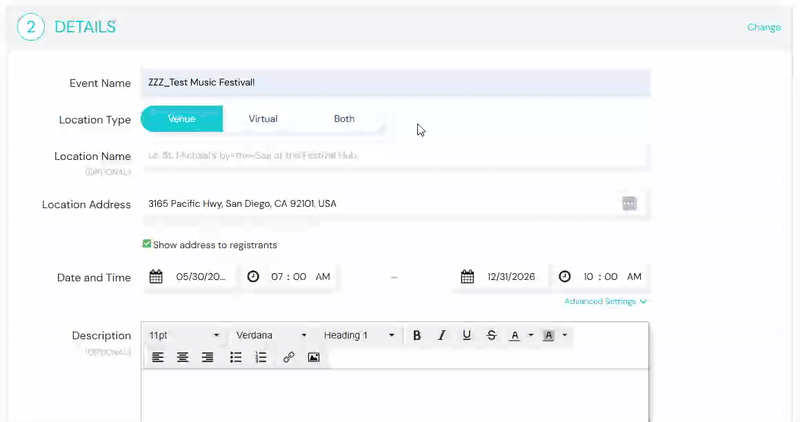Toggle strikethrough formatting
Viewport: 800px width, 422px height.
click(491, 335)
